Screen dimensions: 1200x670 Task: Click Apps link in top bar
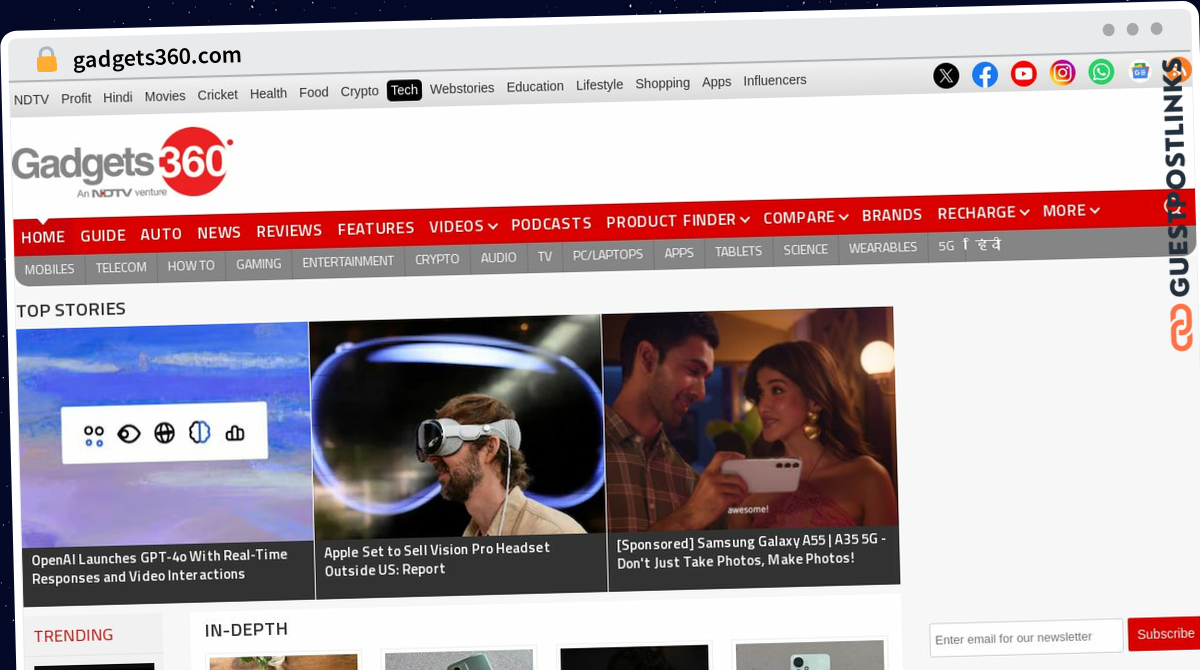716,82
